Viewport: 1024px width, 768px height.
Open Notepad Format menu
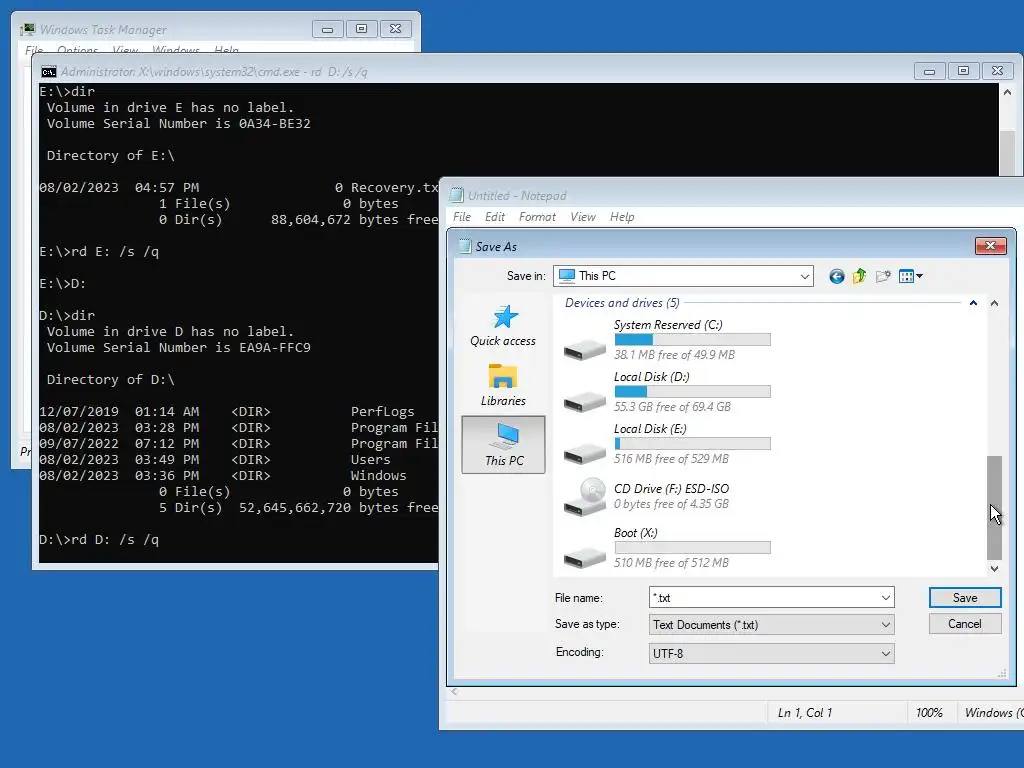click(537, 217)
